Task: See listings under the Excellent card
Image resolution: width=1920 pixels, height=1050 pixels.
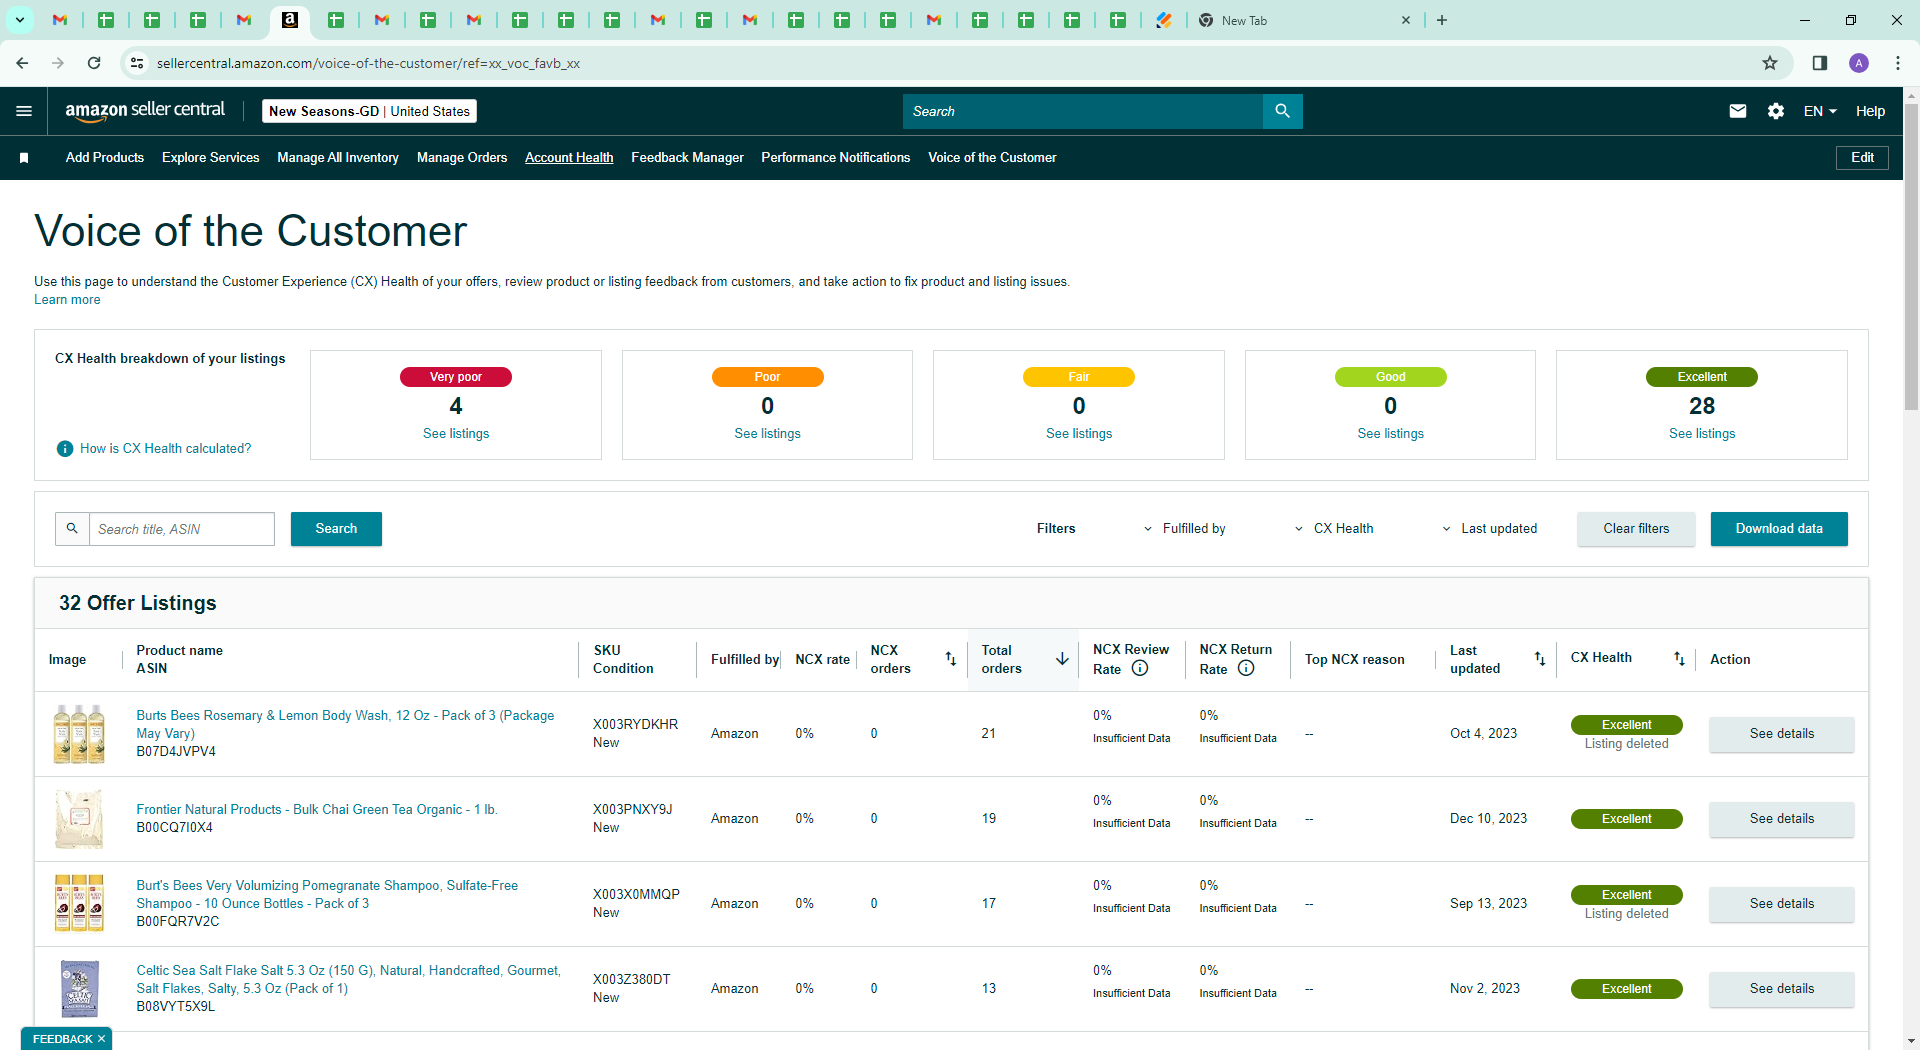Action: click(1702, 434)
